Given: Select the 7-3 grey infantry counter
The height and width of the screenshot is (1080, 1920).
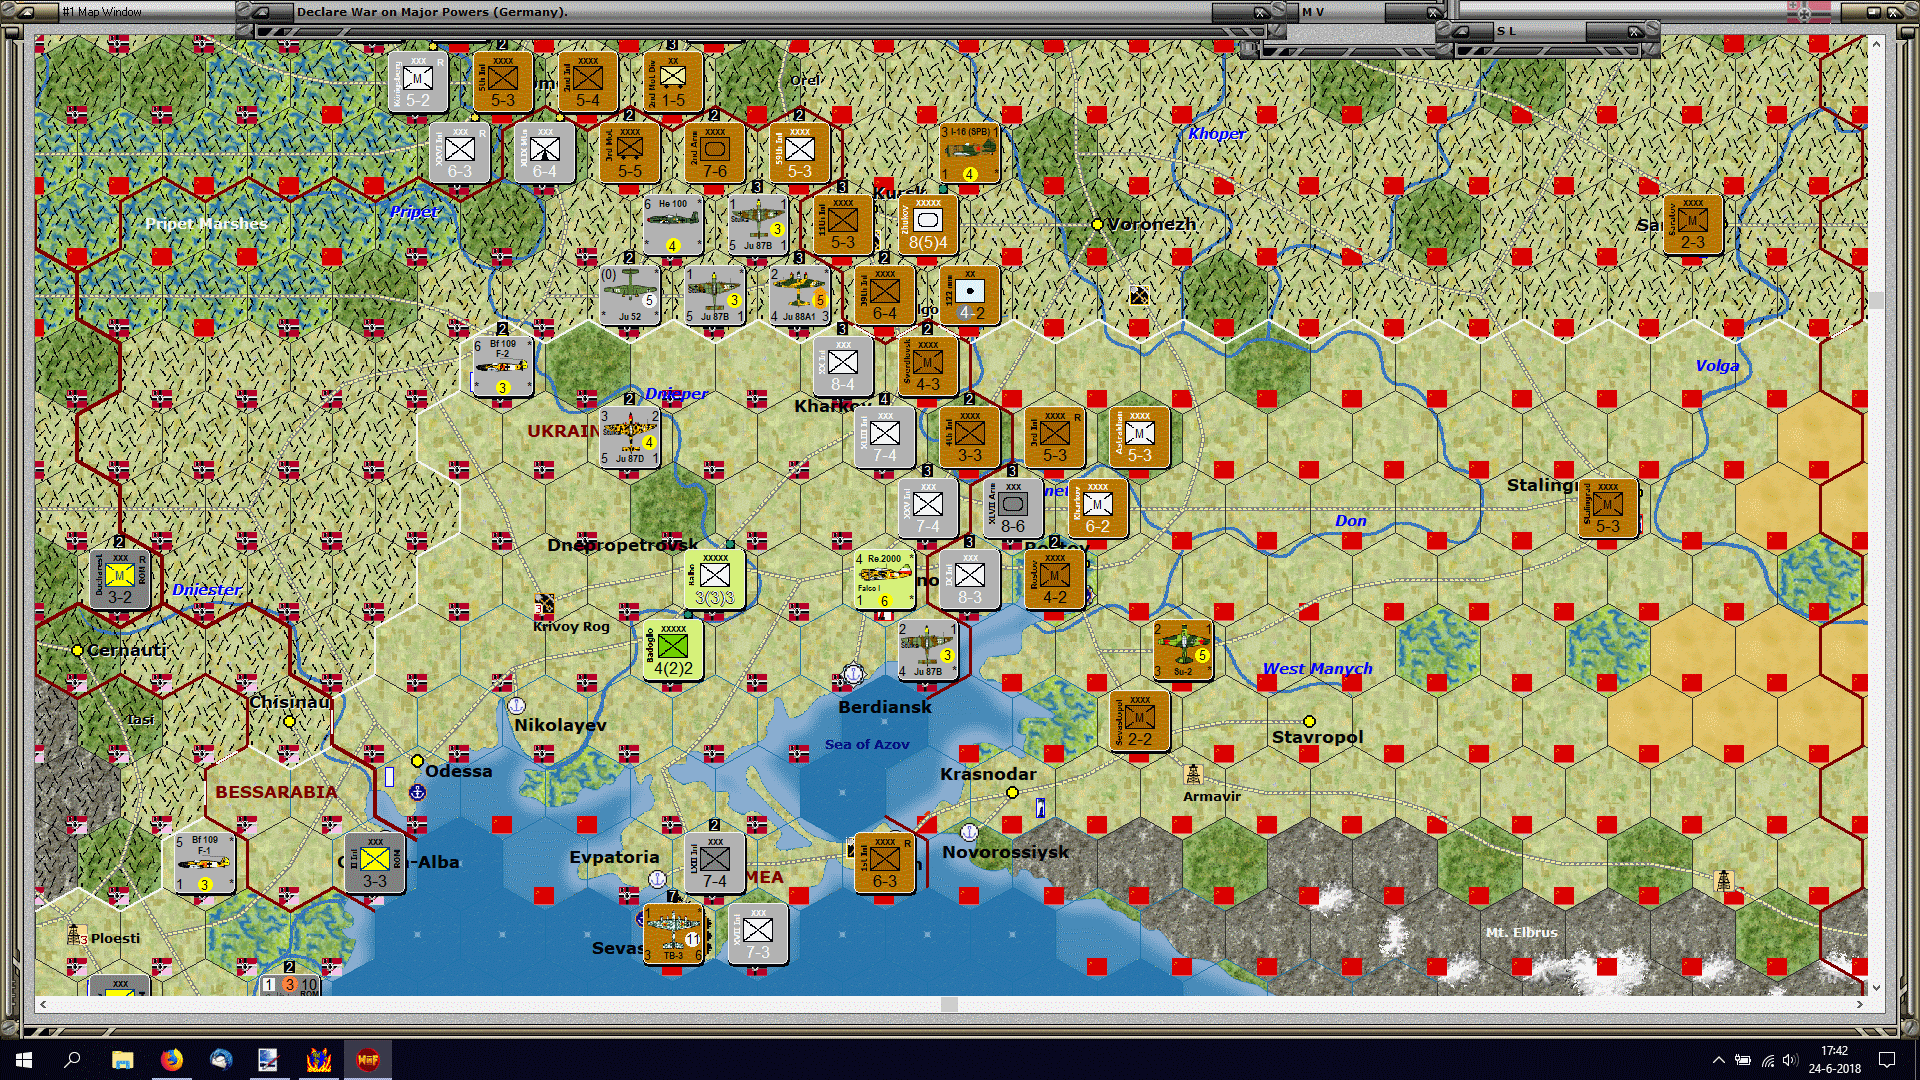Looking at the screenshot, I should (758, 934).
